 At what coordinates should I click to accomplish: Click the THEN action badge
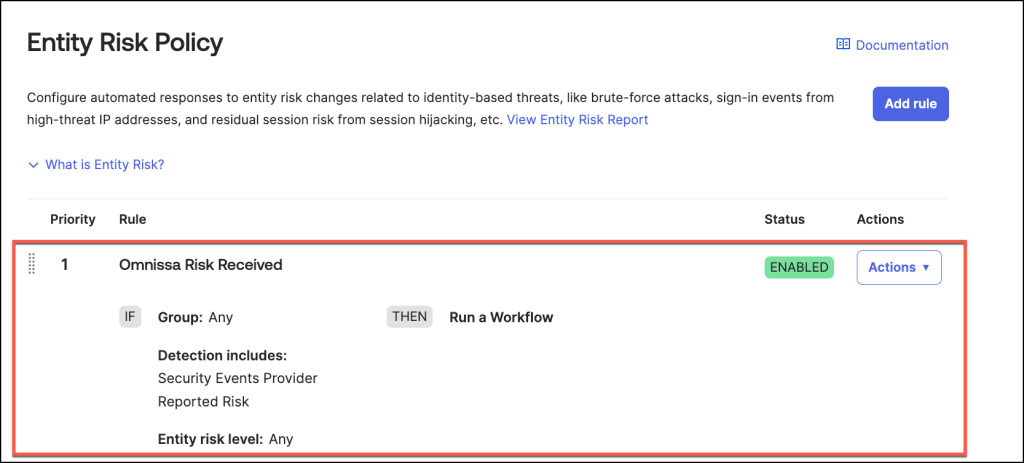click(x=408, y=317)
